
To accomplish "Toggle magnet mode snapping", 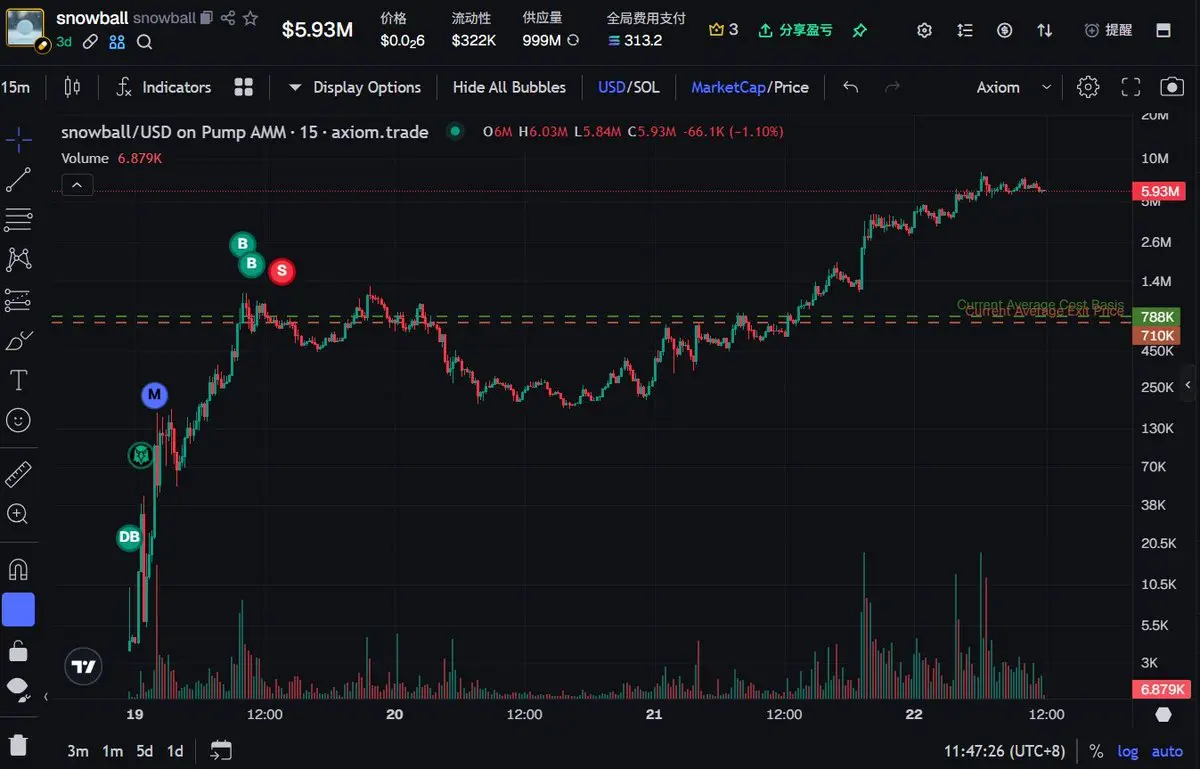I will tap(18, 569).
